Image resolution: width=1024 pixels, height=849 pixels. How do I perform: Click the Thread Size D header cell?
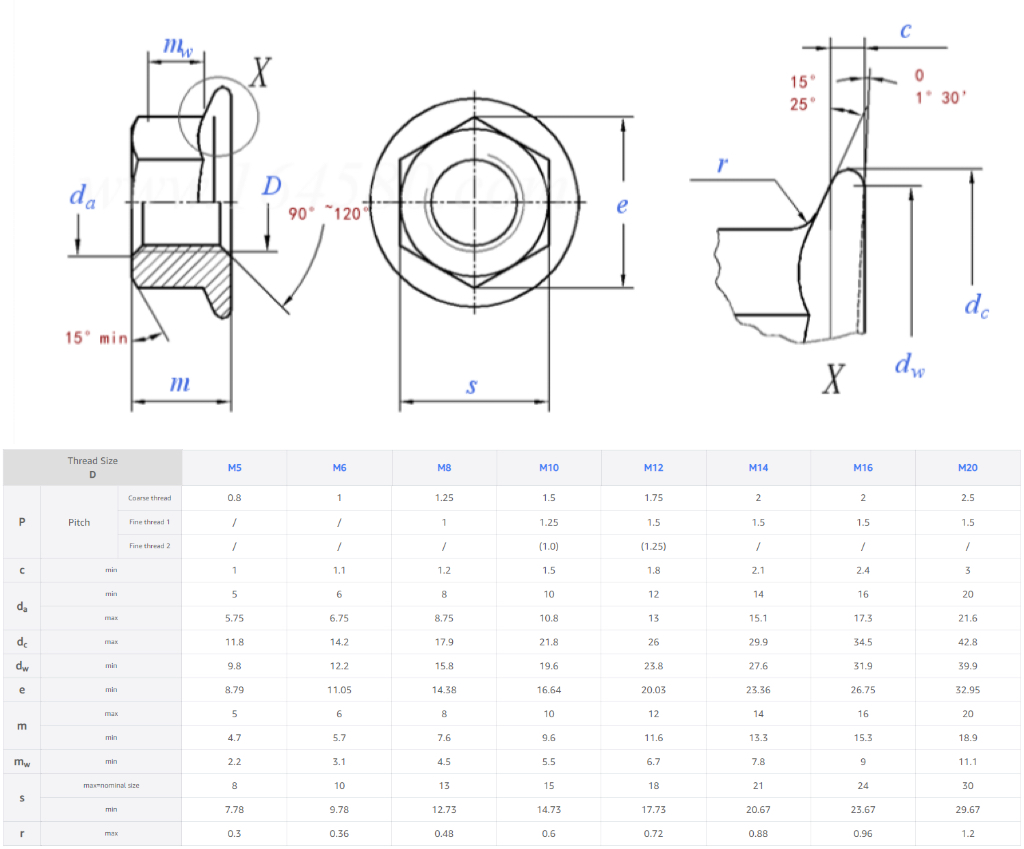tap(92, 468)
